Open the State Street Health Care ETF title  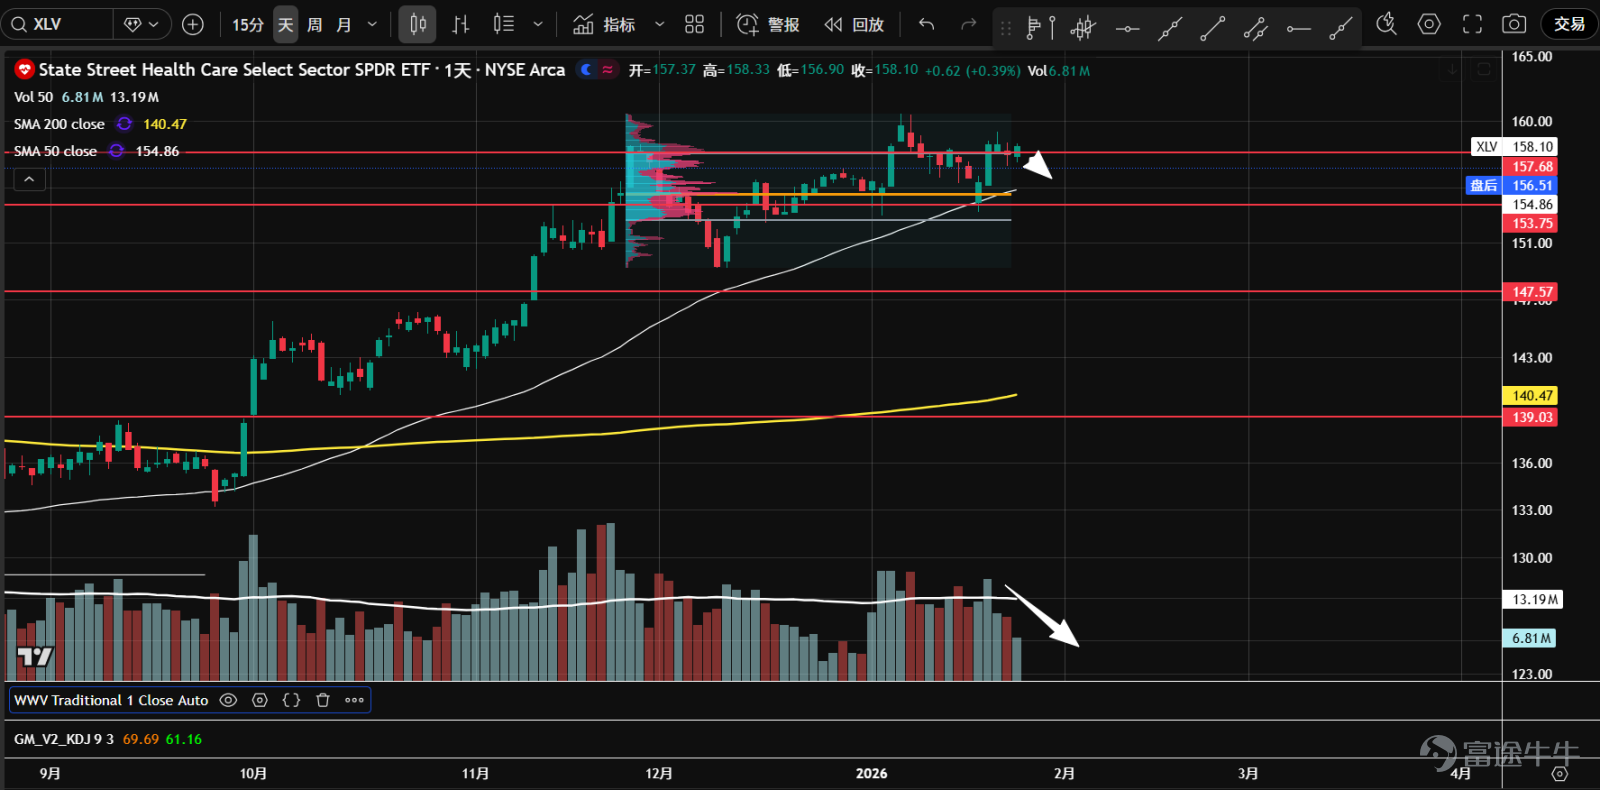[x=302, y=70]
